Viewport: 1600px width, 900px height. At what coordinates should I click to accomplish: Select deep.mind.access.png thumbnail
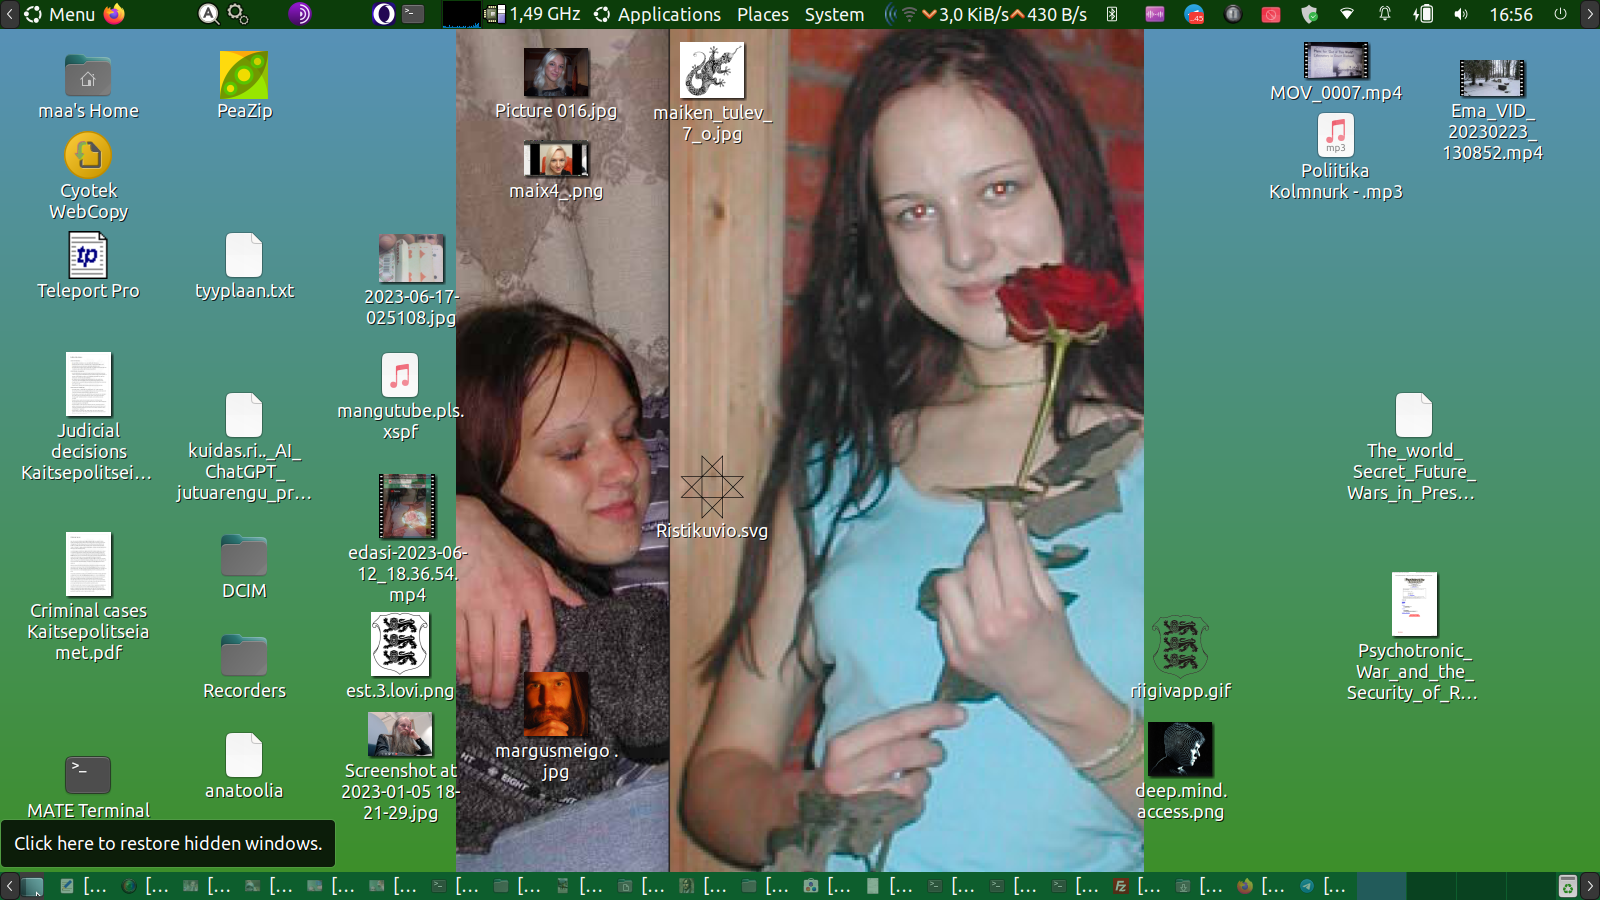coord(1180,749)
